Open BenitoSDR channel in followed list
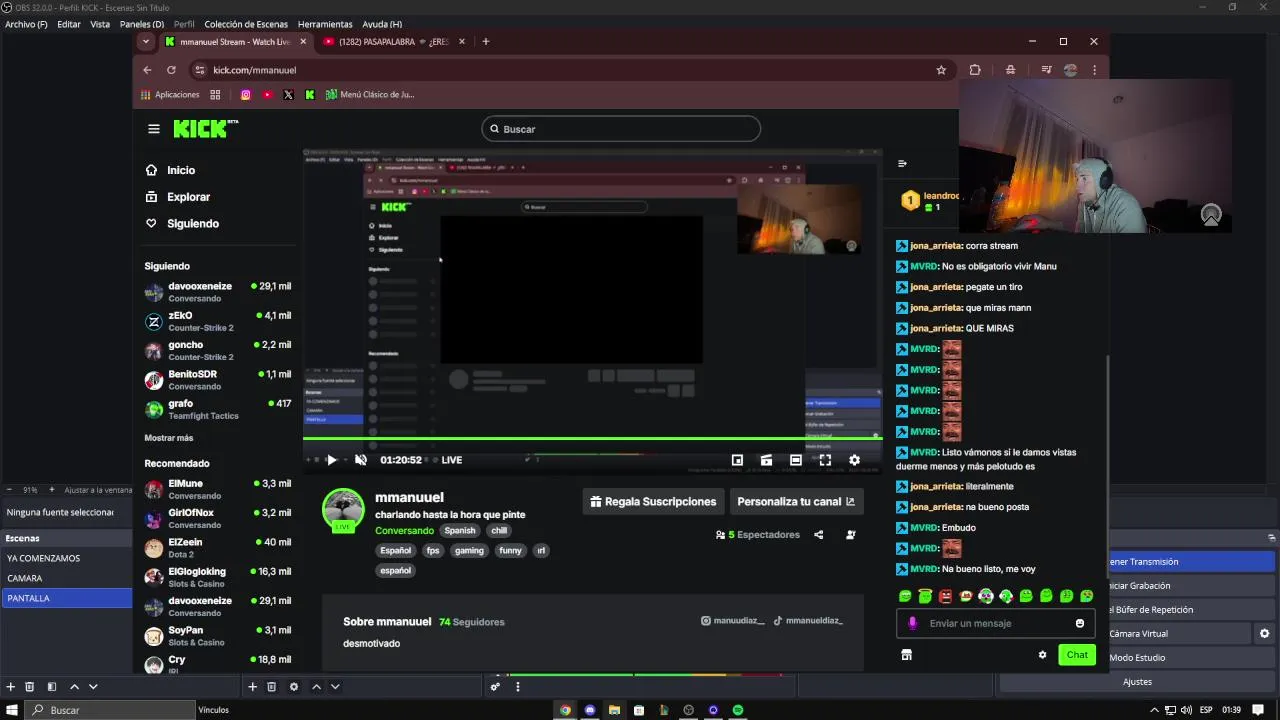Viewport: 1280px width, 720px height. click(x=218, y=380)
